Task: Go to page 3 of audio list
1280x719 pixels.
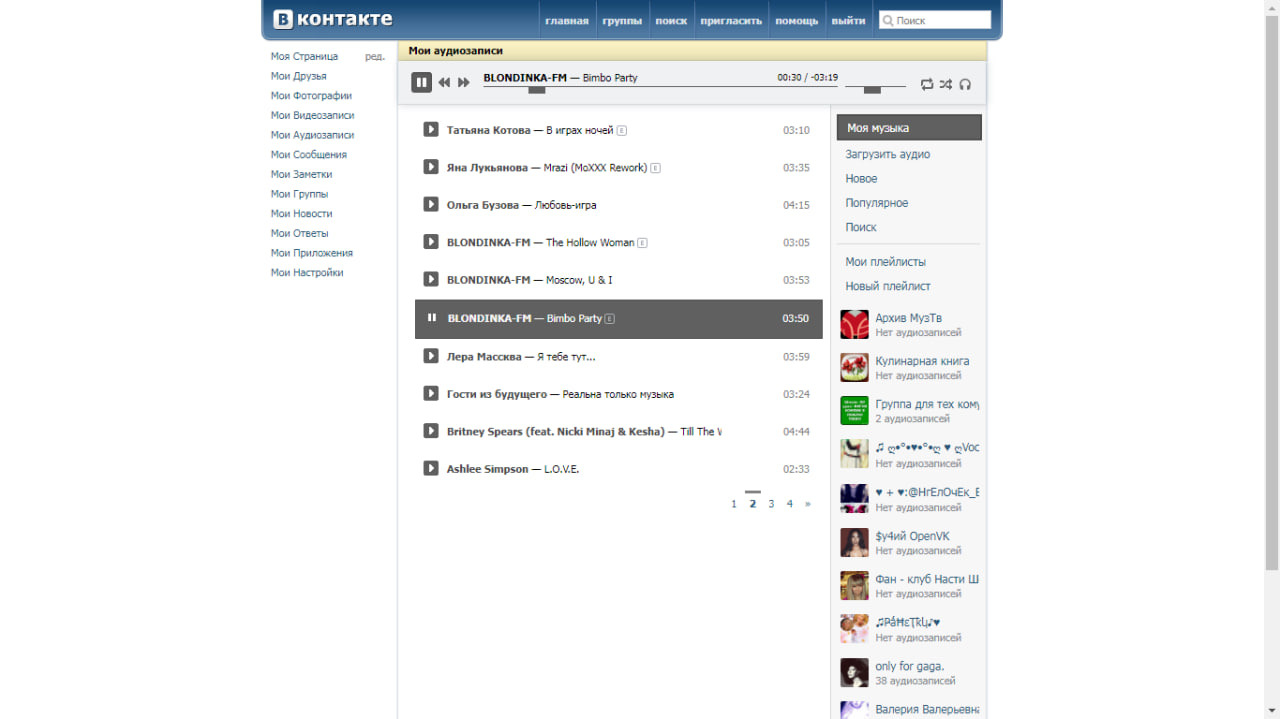Action: [x=771, y=504]
